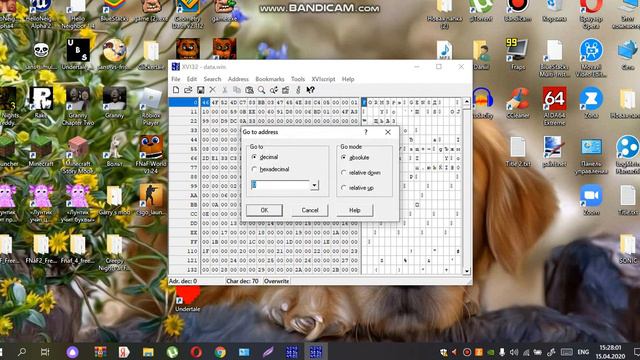Select the highlighted first hex byte 46
This screenshot has height=360, width=640.
point(205,102)
